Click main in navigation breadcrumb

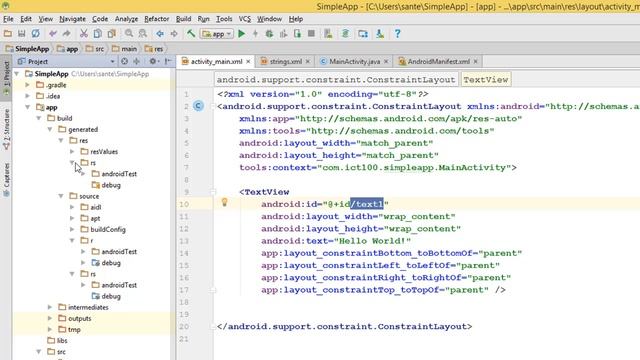(x=124, y=49)
